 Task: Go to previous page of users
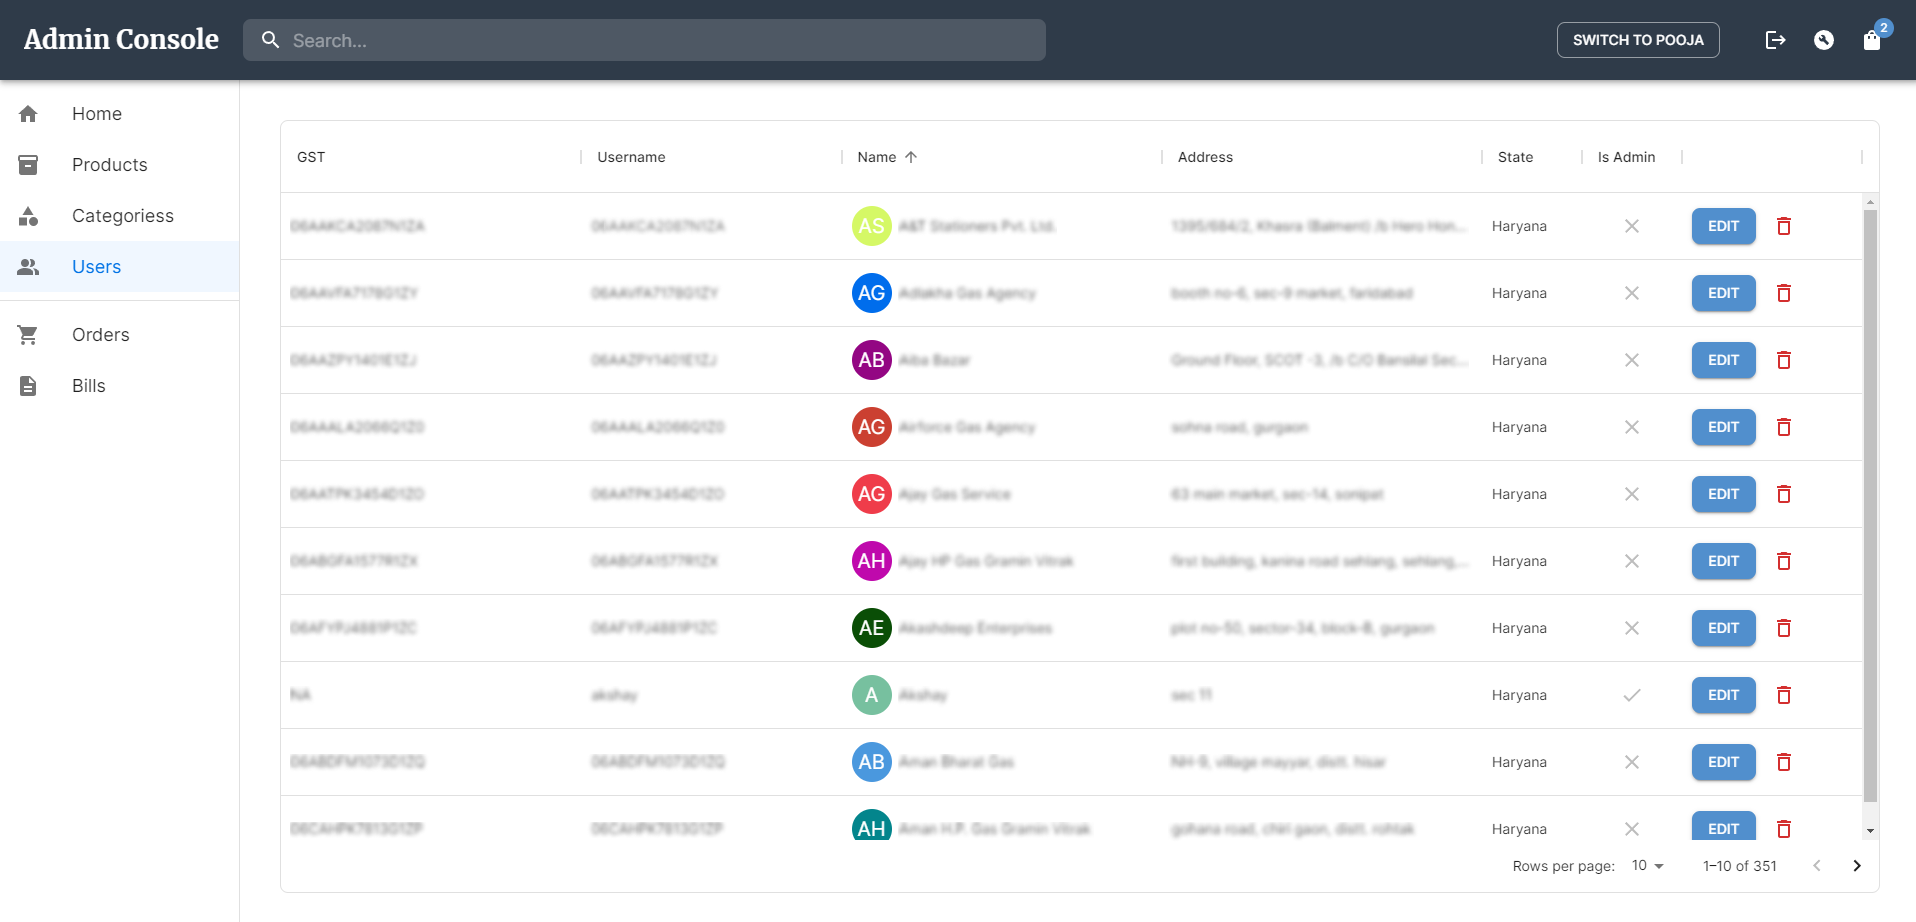1817,866
